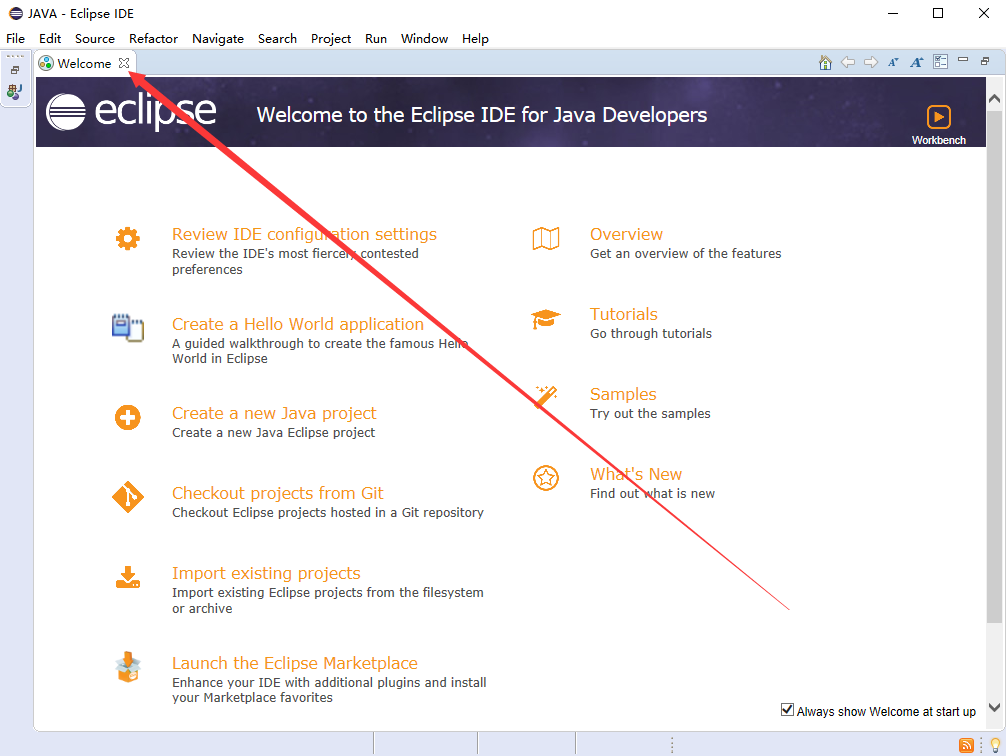The width and height of the screenshot is (1006, 756).
Task: Close the Welcome tab with its X
Action: point(124,63)
